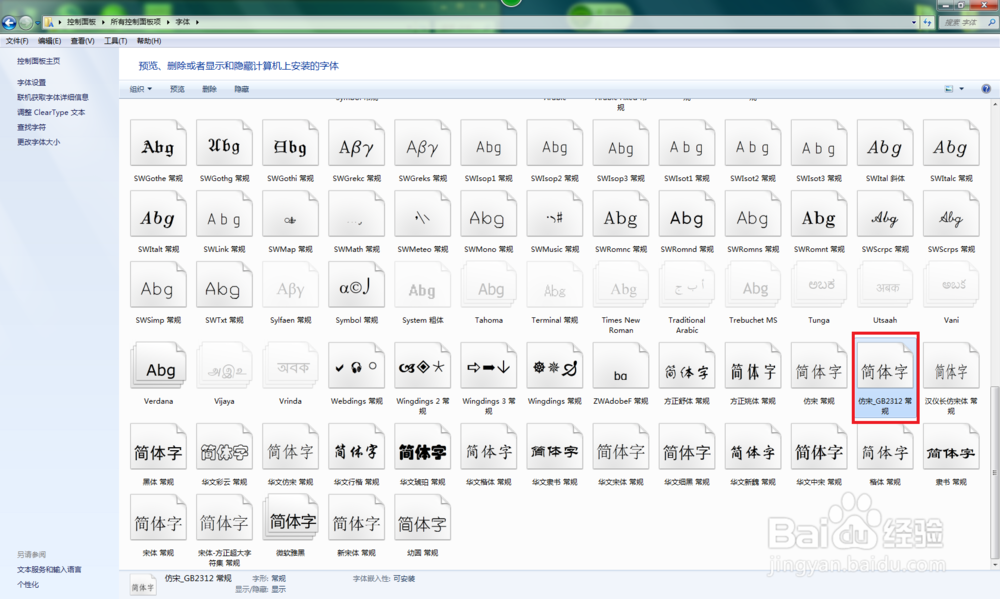The width and height of the screenshot is (1000, 599).
Task: Open the 编辑(E) menu
Action: coord(49,41)
